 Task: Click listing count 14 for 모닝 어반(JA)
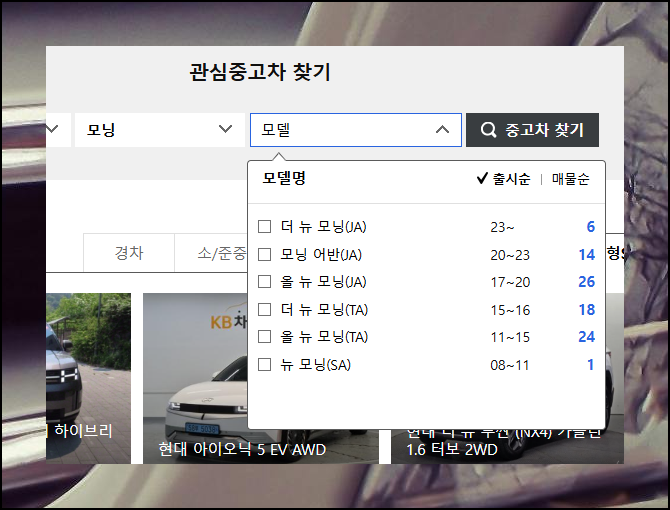coord(587,254)
